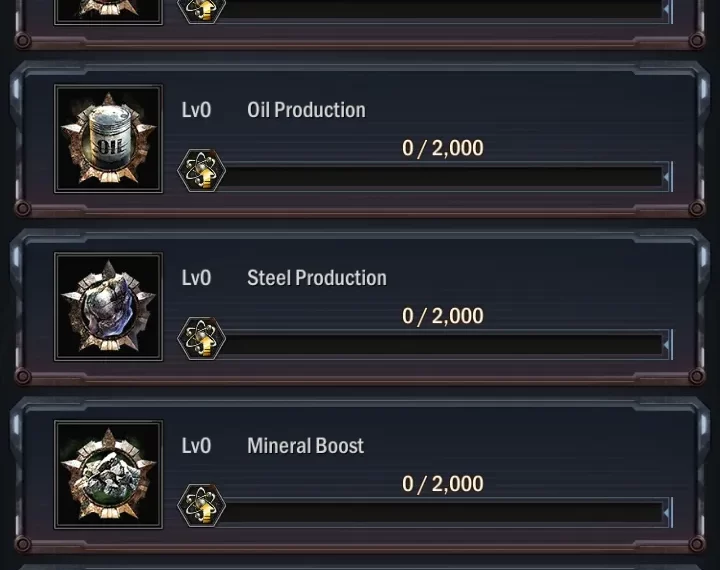Viewport: 720px width, 570px height.
Task: Hit the atom upgrade icon under Mineral Boost
Action: 201,507
